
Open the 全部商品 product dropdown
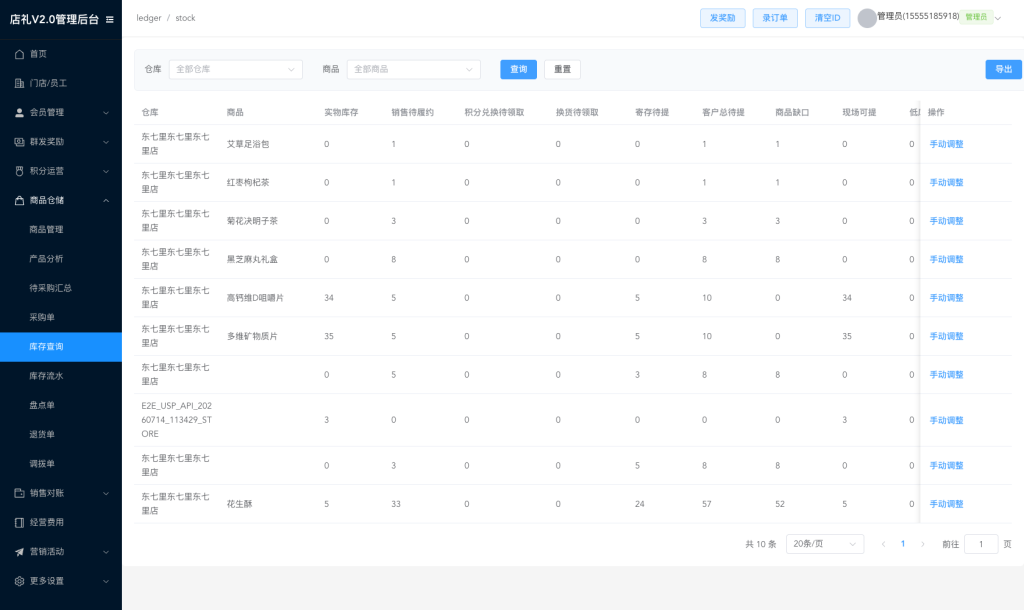tap(414, 69)
